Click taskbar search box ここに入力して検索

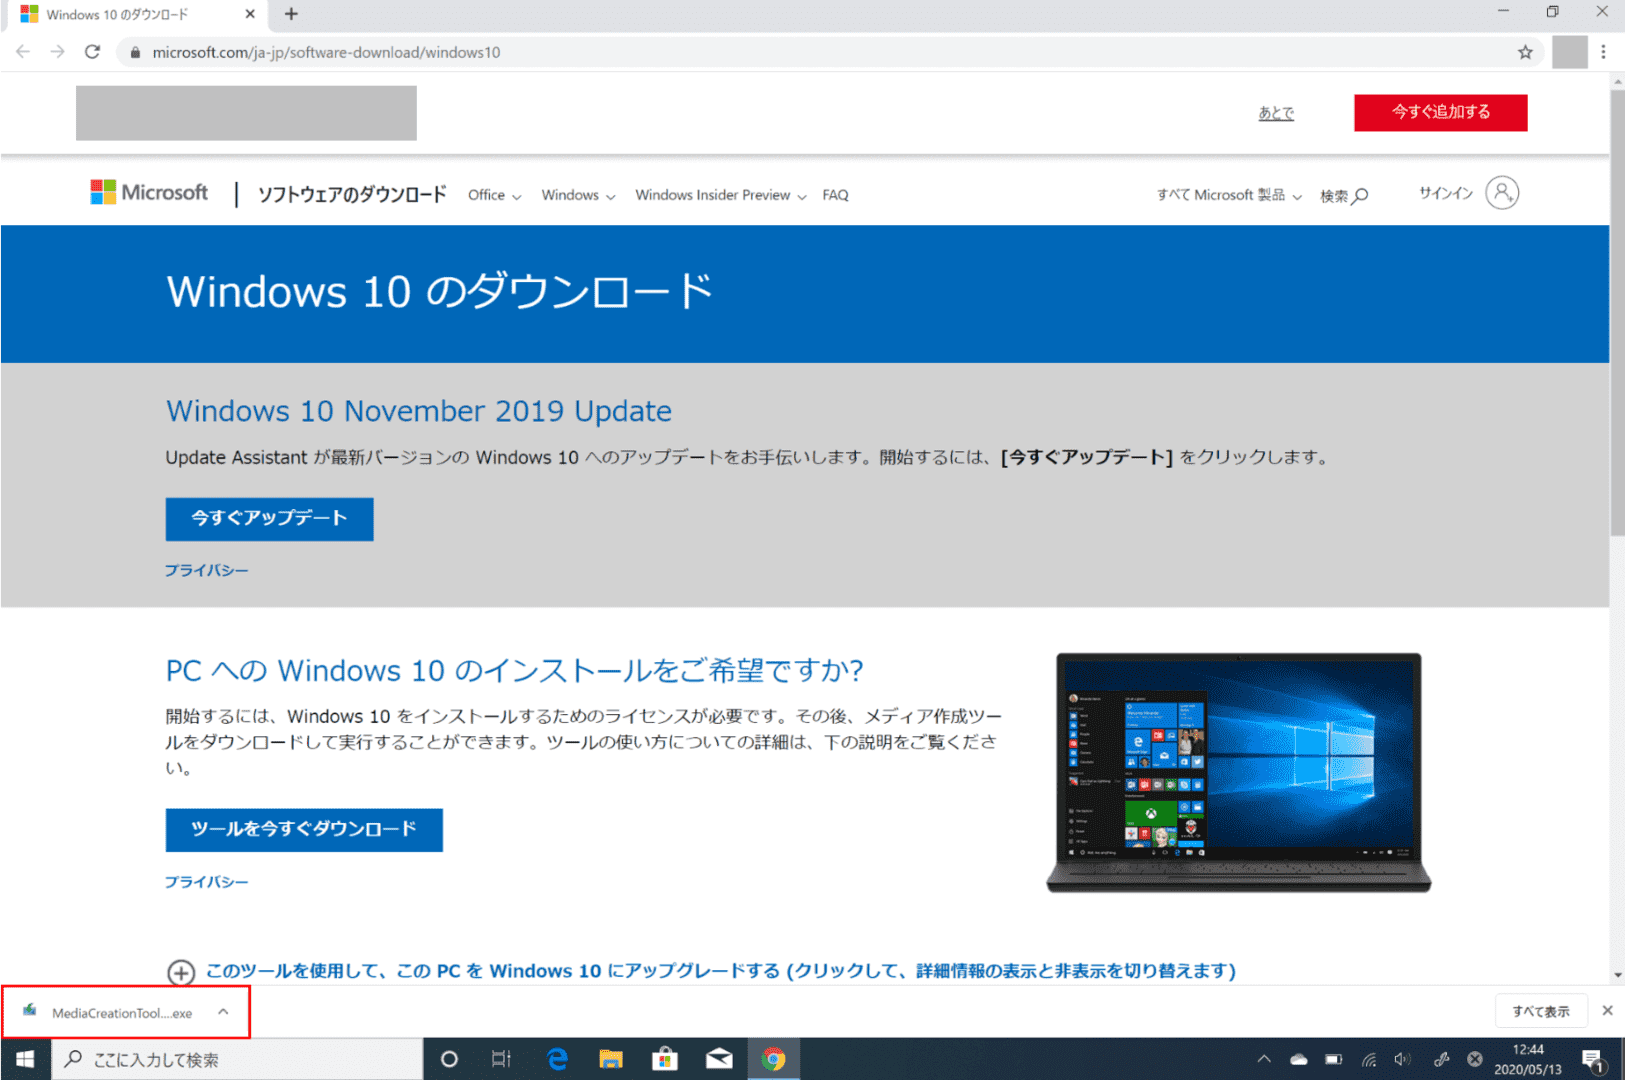pyautogui.click(x=236, y=1059)
